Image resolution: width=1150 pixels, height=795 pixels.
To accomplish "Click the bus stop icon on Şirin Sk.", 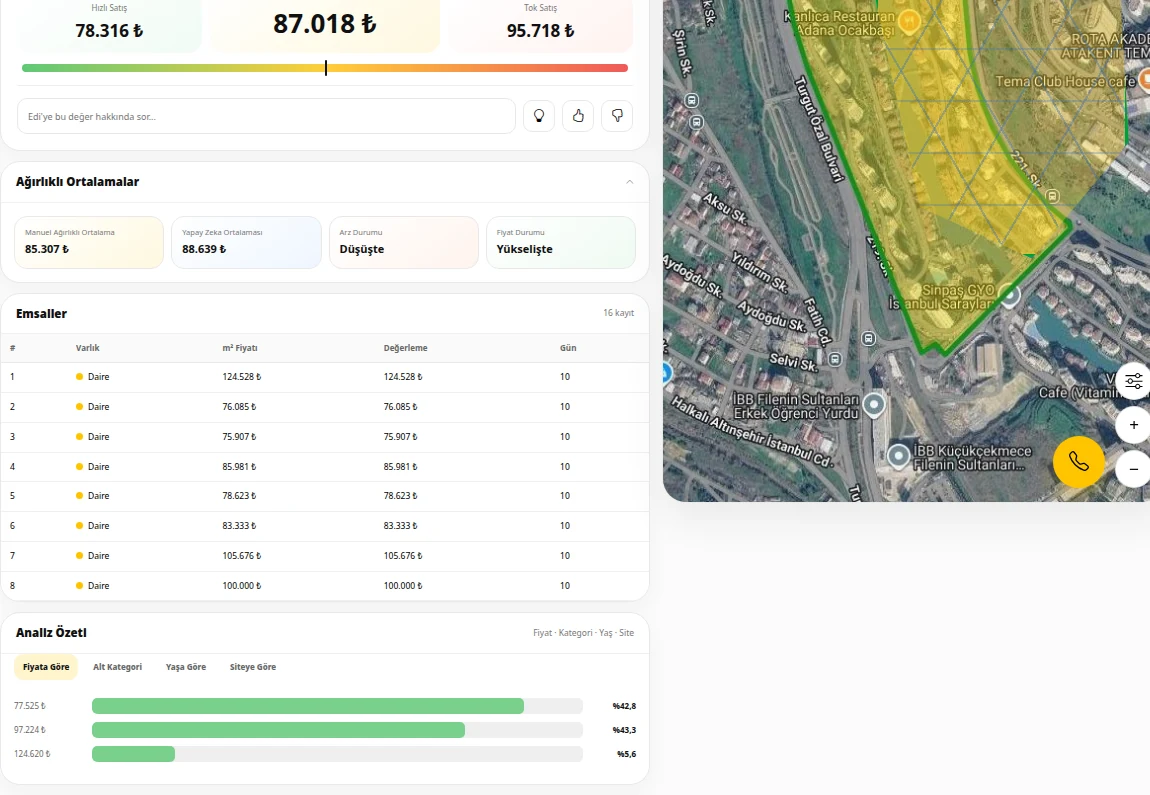I will 692,100.
